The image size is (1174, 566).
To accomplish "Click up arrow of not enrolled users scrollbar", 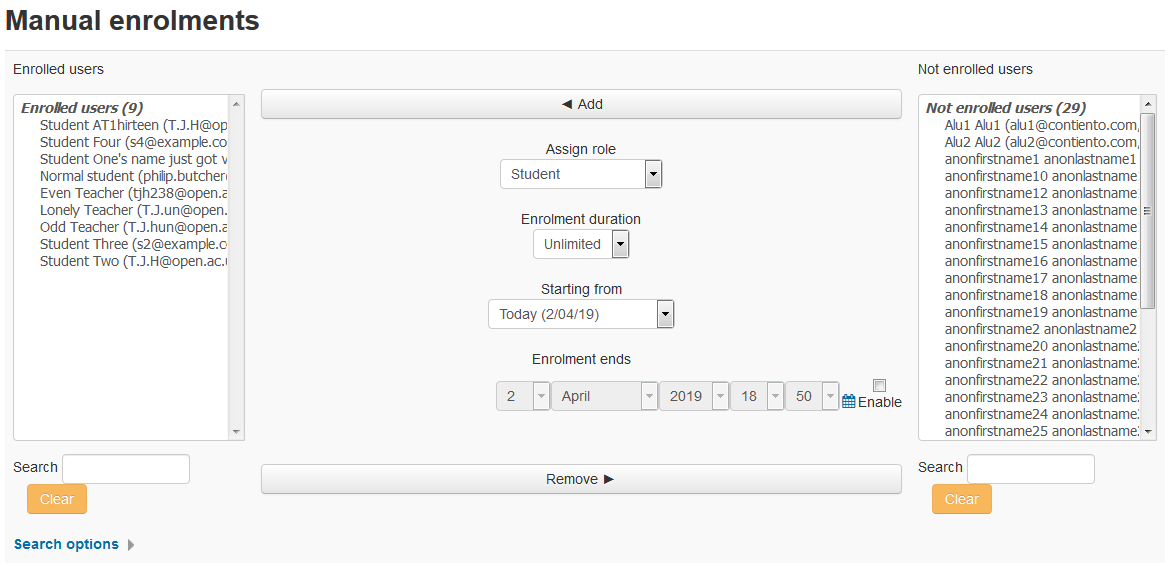I will point(1148,103).
